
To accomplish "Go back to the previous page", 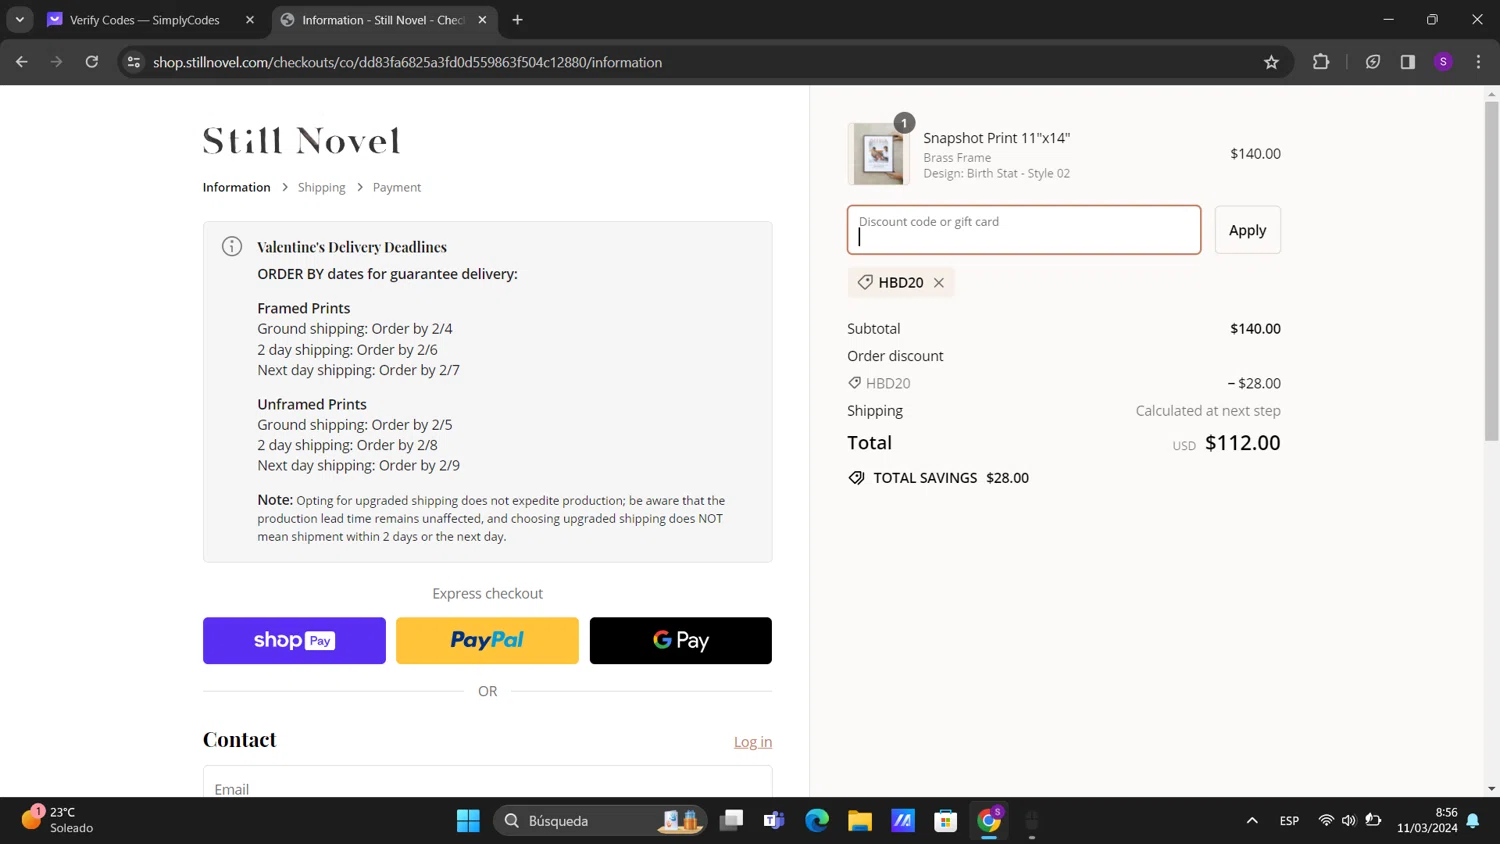I will [22, 62].
